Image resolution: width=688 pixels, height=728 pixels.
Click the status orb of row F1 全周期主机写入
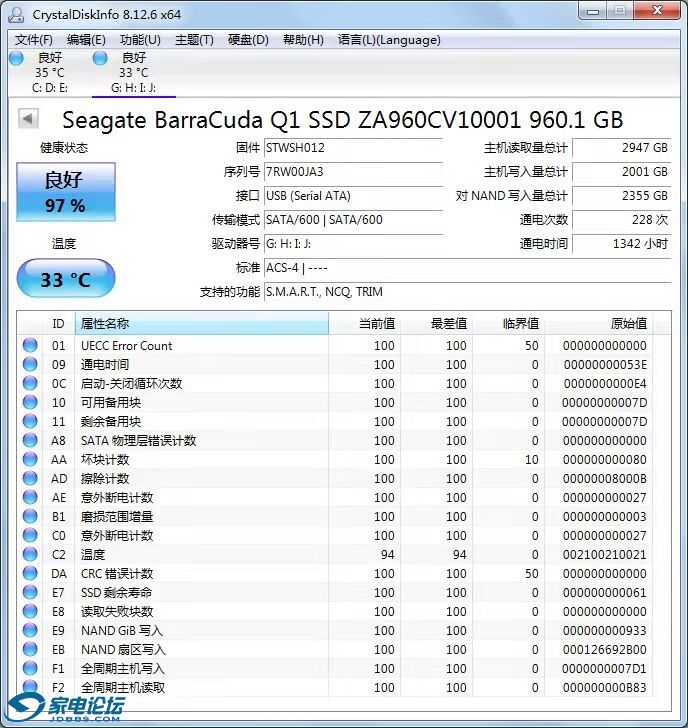[30, 669]
